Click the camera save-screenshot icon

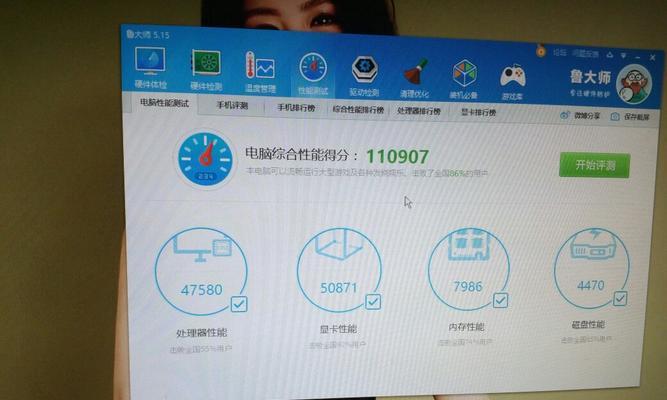click(x=615, y=116)
